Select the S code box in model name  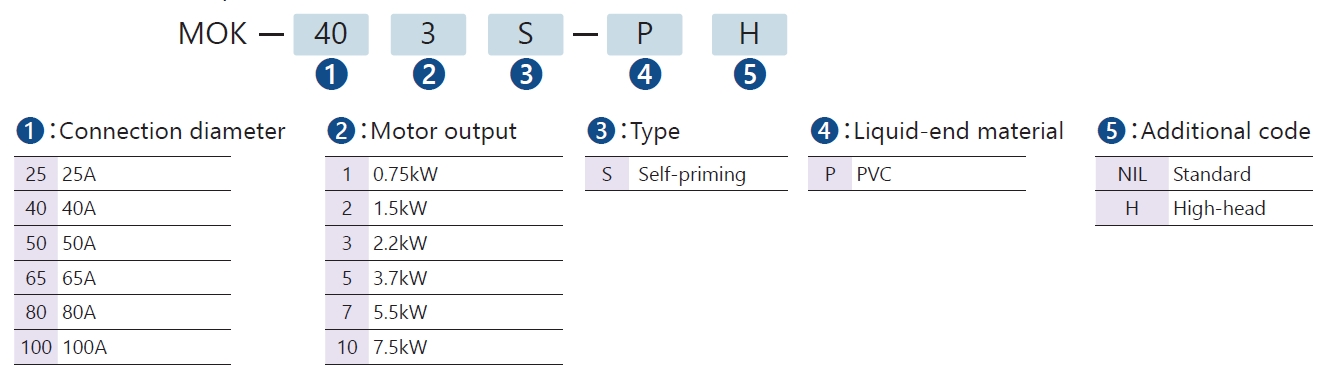526,34
